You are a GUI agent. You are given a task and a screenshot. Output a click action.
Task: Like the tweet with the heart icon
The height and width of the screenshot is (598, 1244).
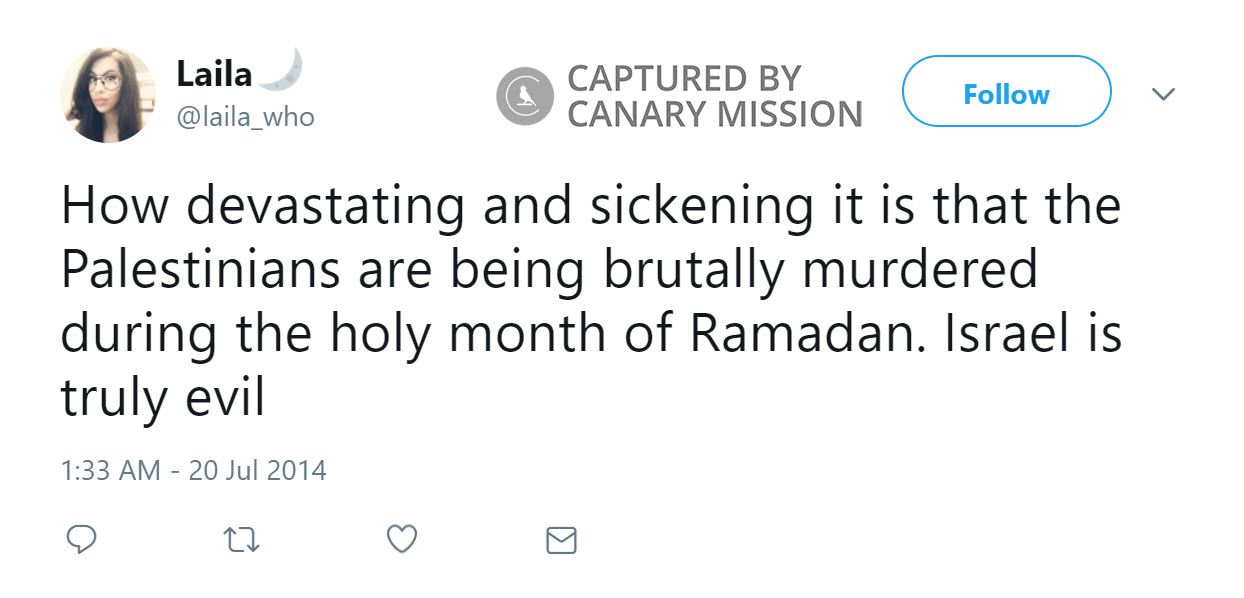(x=401, y=540)
